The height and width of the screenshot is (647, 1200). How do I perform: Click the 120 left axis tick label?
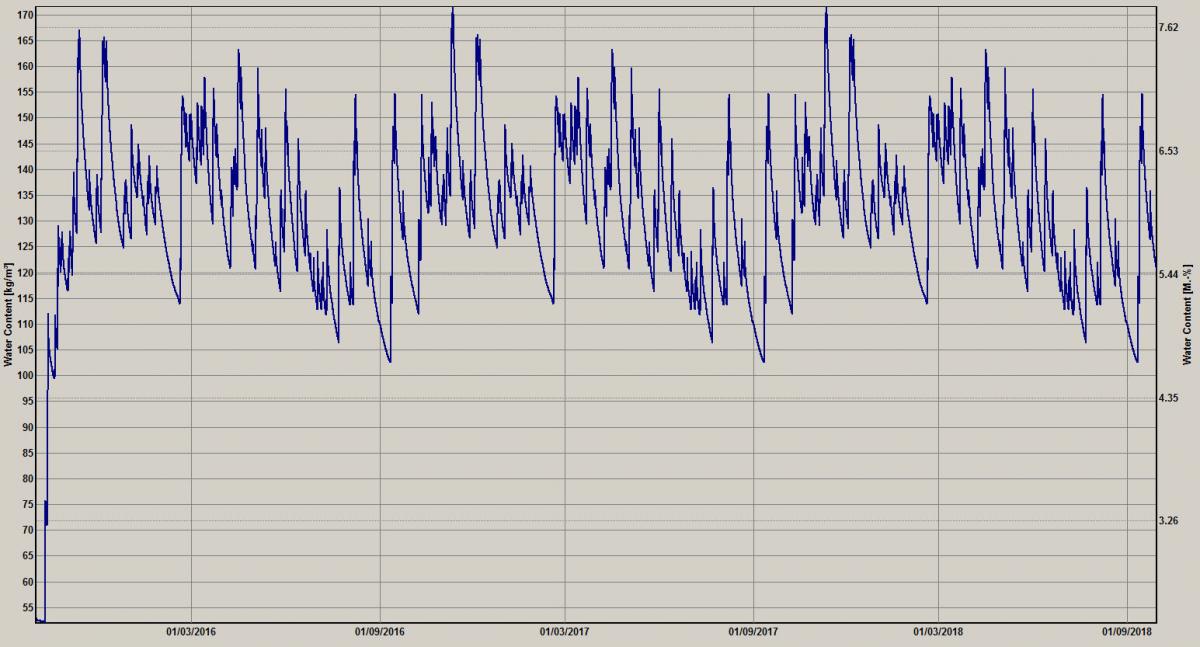click(x=27, y=273)
